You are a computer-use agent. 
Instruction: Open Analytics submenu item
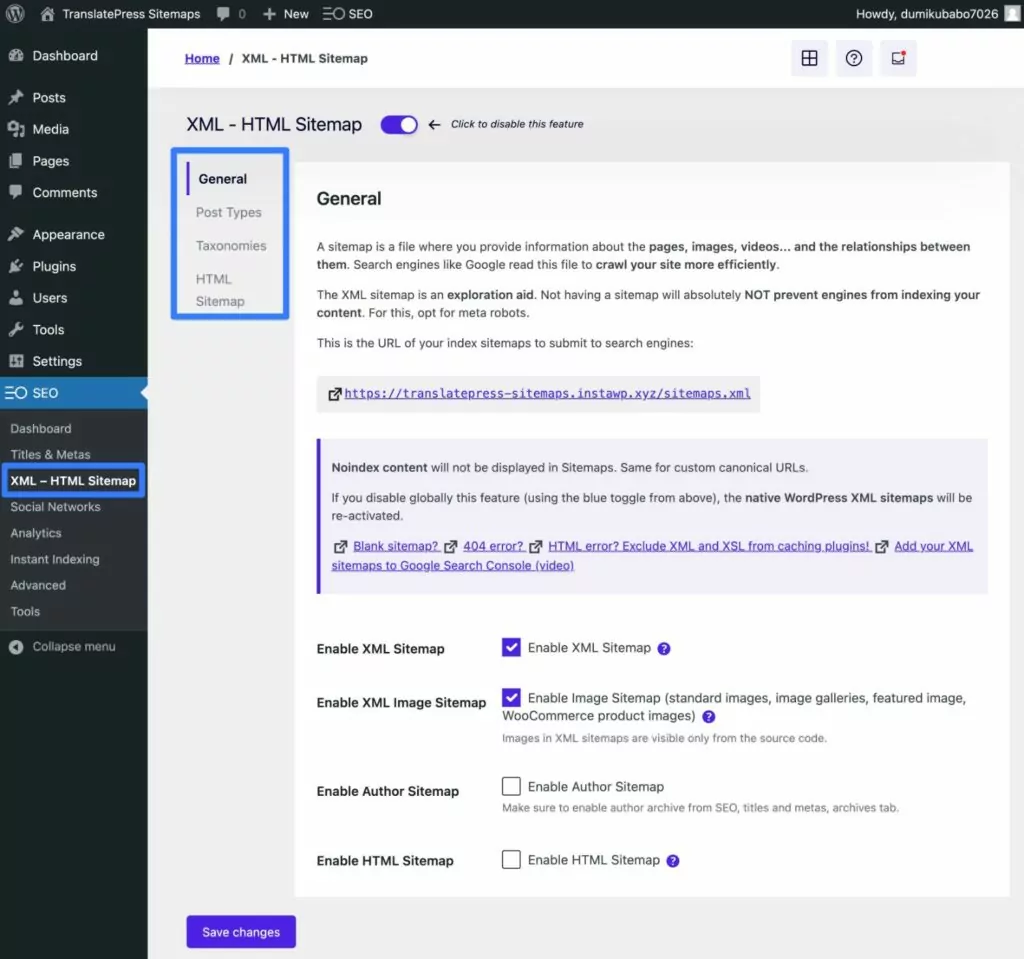point(36,533)
